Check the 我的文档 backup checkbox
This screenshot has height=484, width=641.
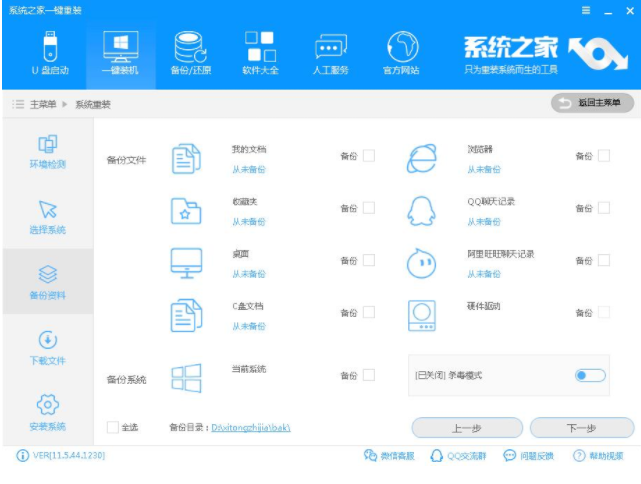tap(369, 156)
